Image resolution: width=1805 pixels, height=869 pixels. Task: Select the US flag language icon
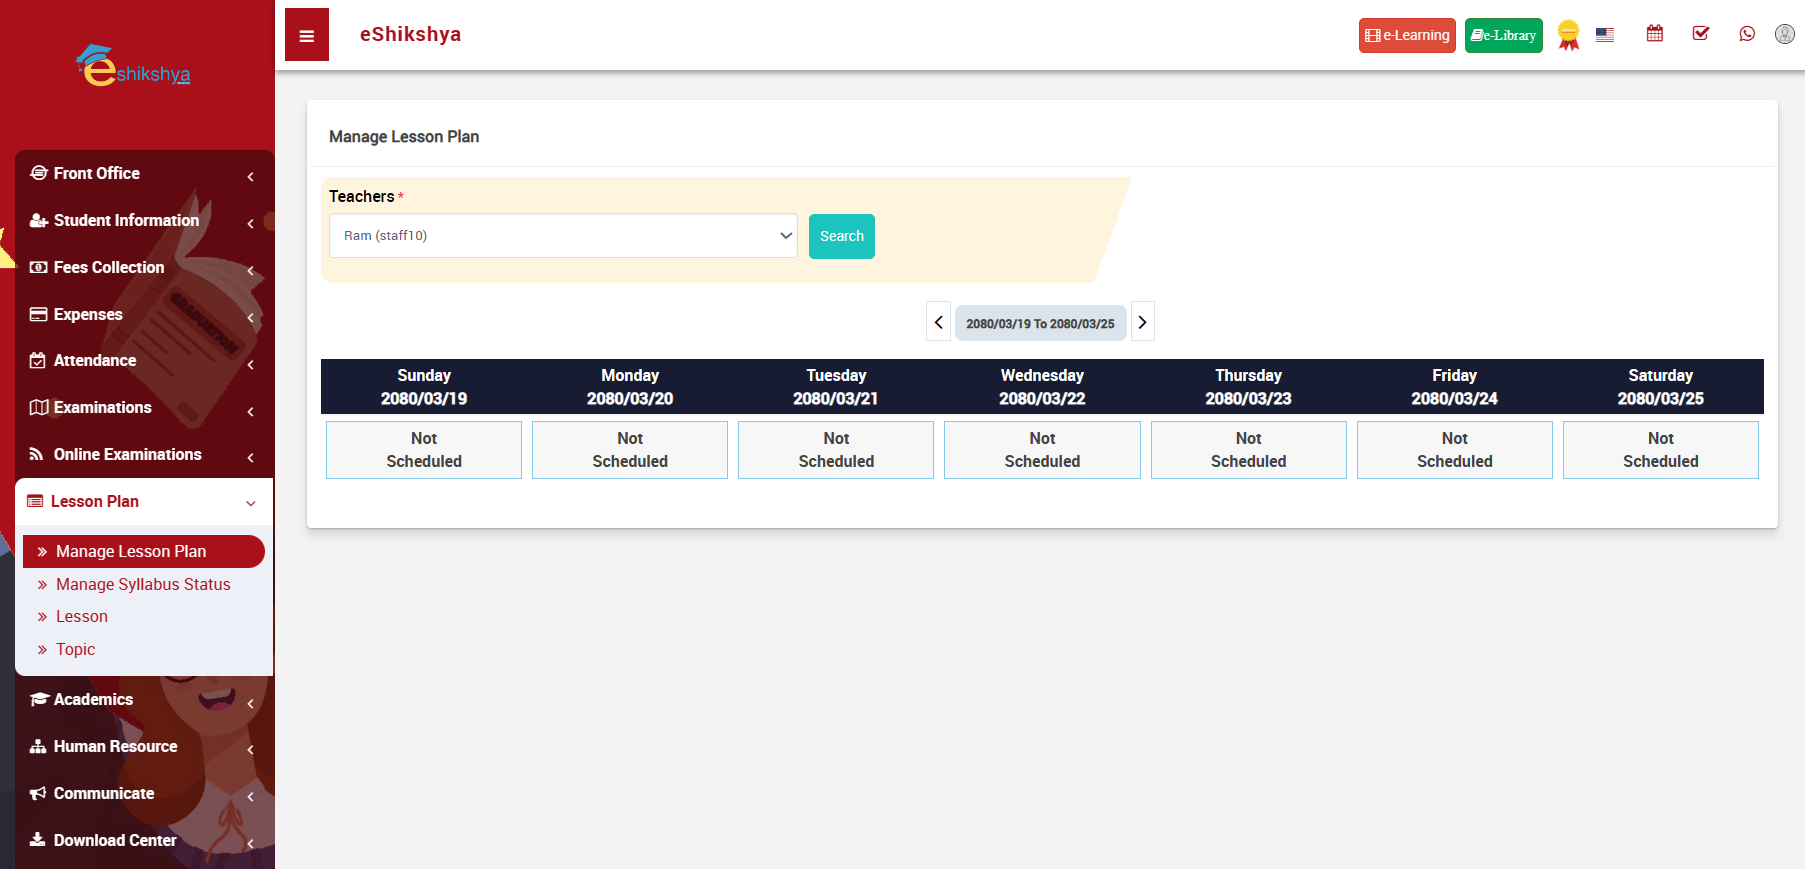pos(1604,35)
